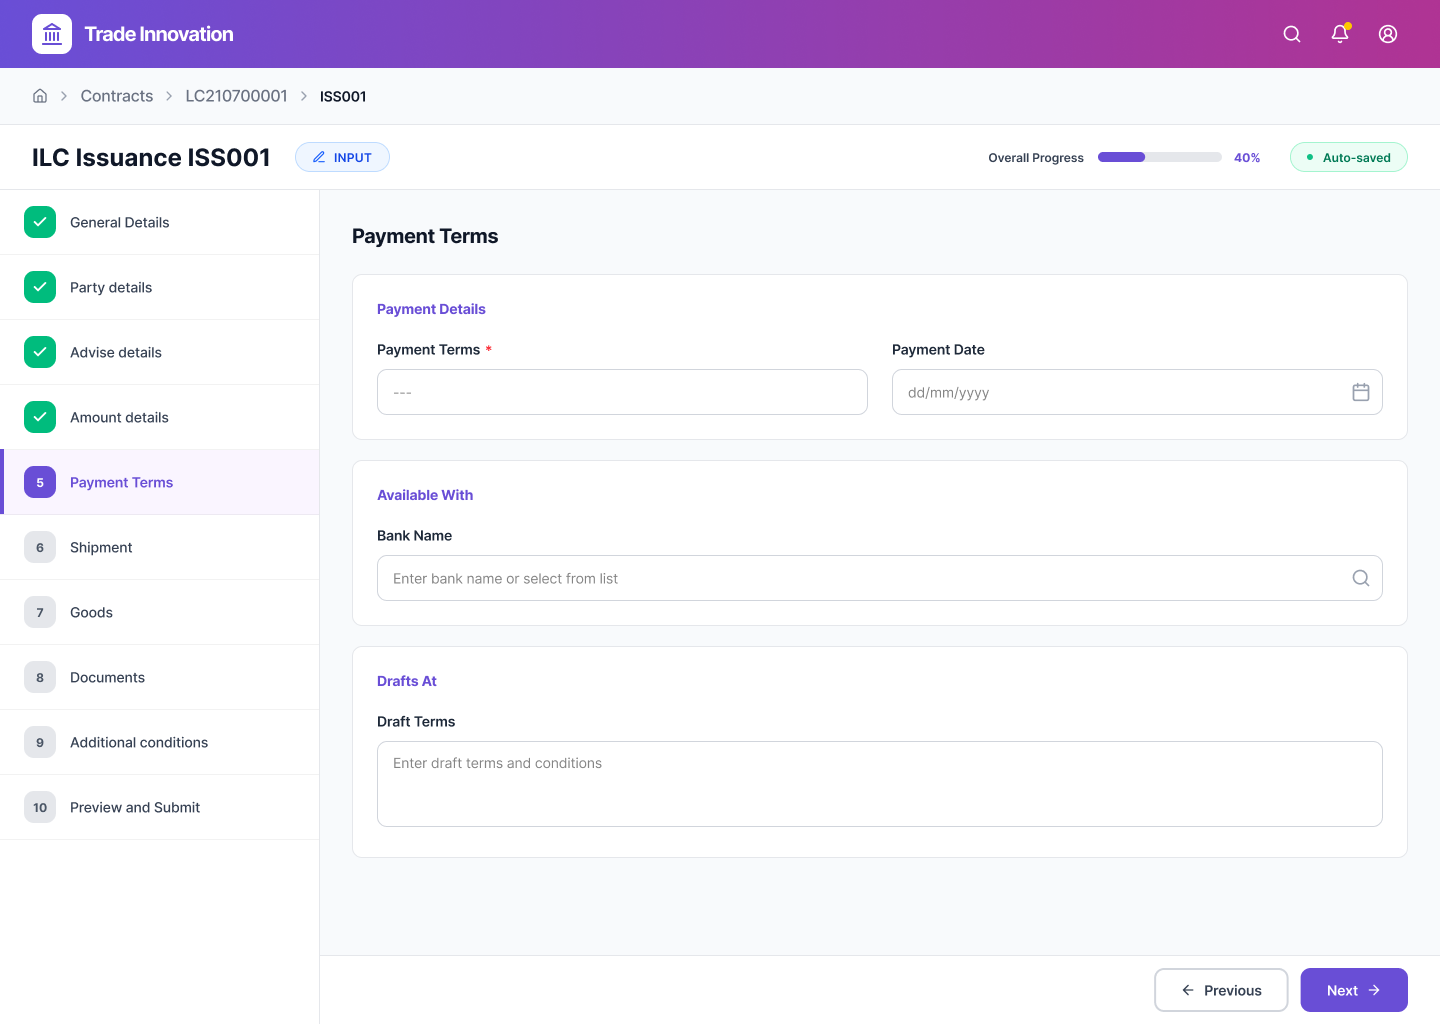The image size is (1440, 1024).
Task: Click the Trade Innovation bank logo
Action: tap(51, 33)
